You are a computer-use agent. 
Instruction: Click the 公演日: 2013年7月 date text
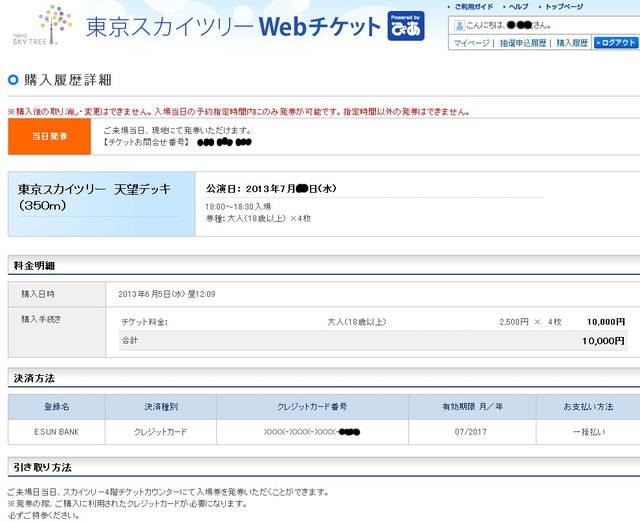coord(271,189)
